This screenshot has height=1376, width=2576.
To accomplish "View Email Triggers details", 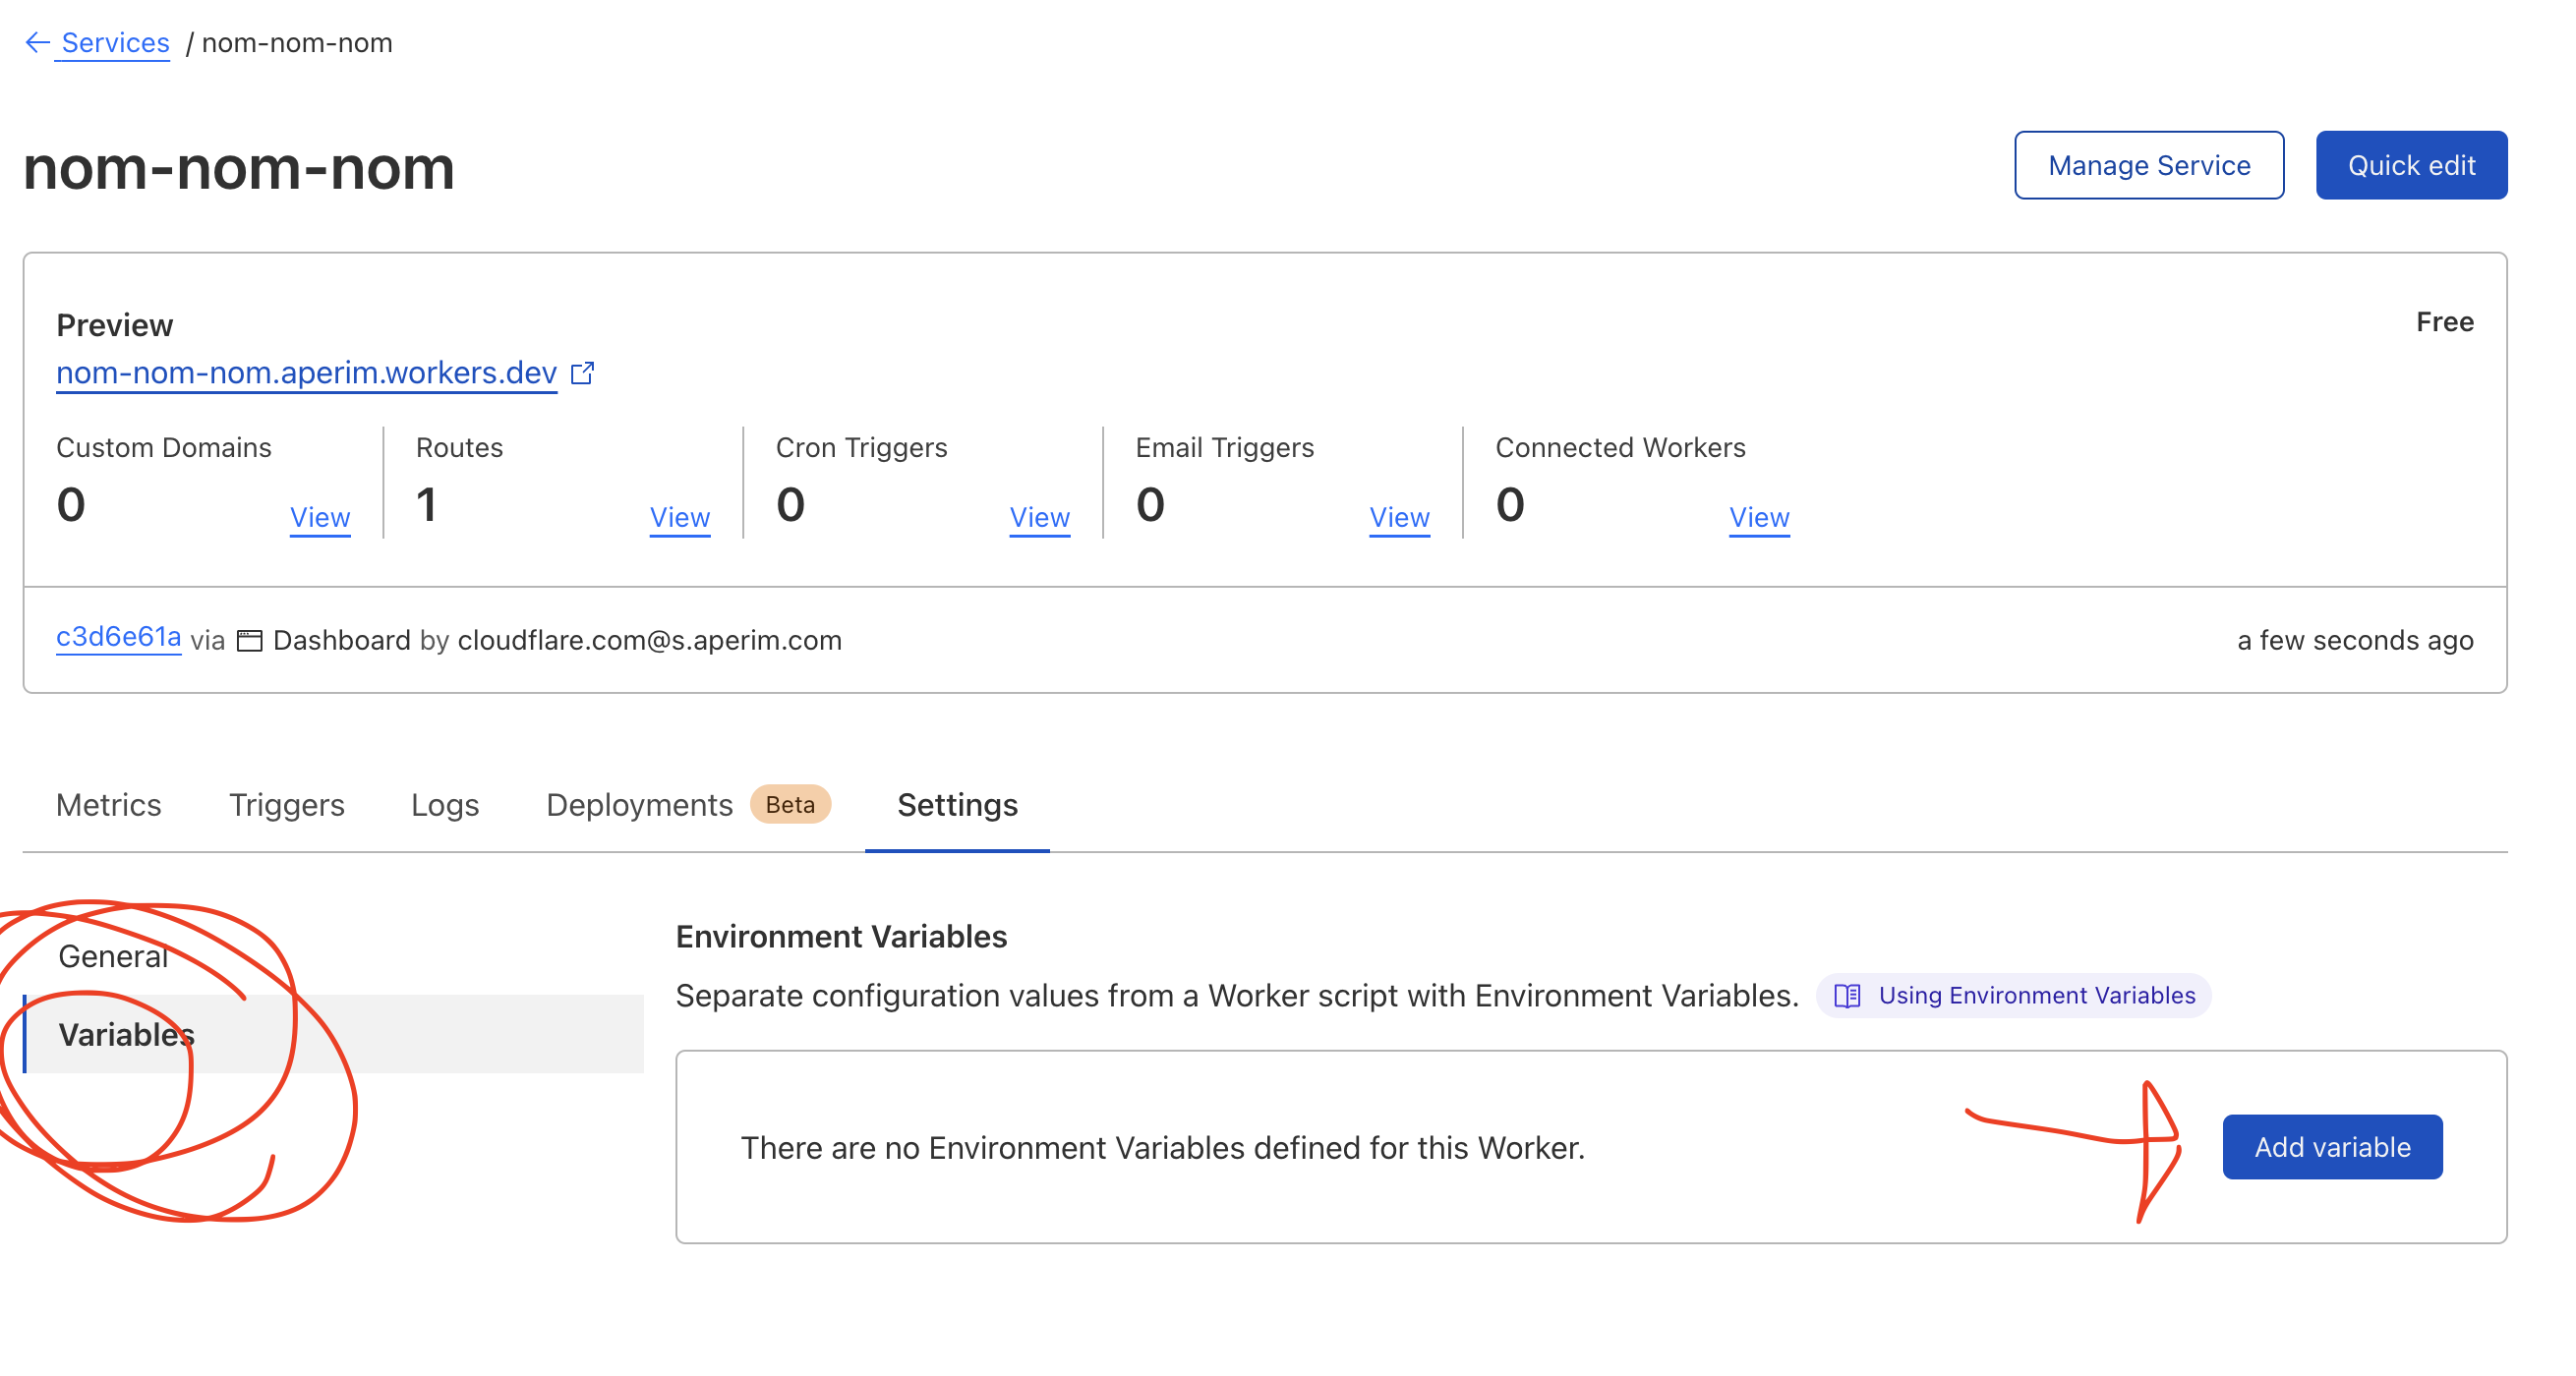I will (1398, 517).
